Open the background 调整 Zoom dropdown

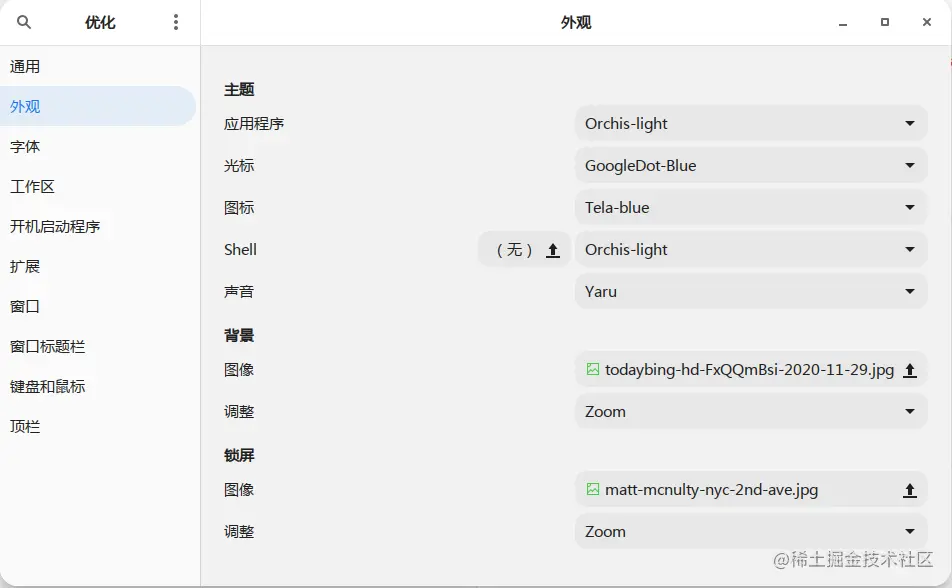tap(750, 411)
